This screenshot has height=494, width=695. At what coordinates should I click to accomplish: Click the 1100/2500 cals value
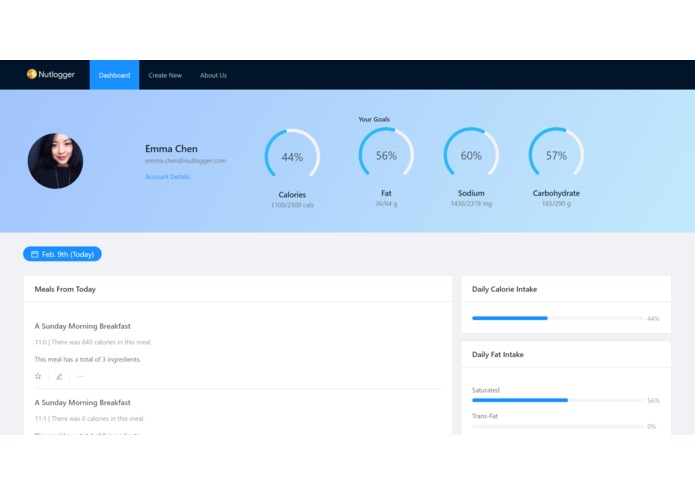click(x=292, y=205)
